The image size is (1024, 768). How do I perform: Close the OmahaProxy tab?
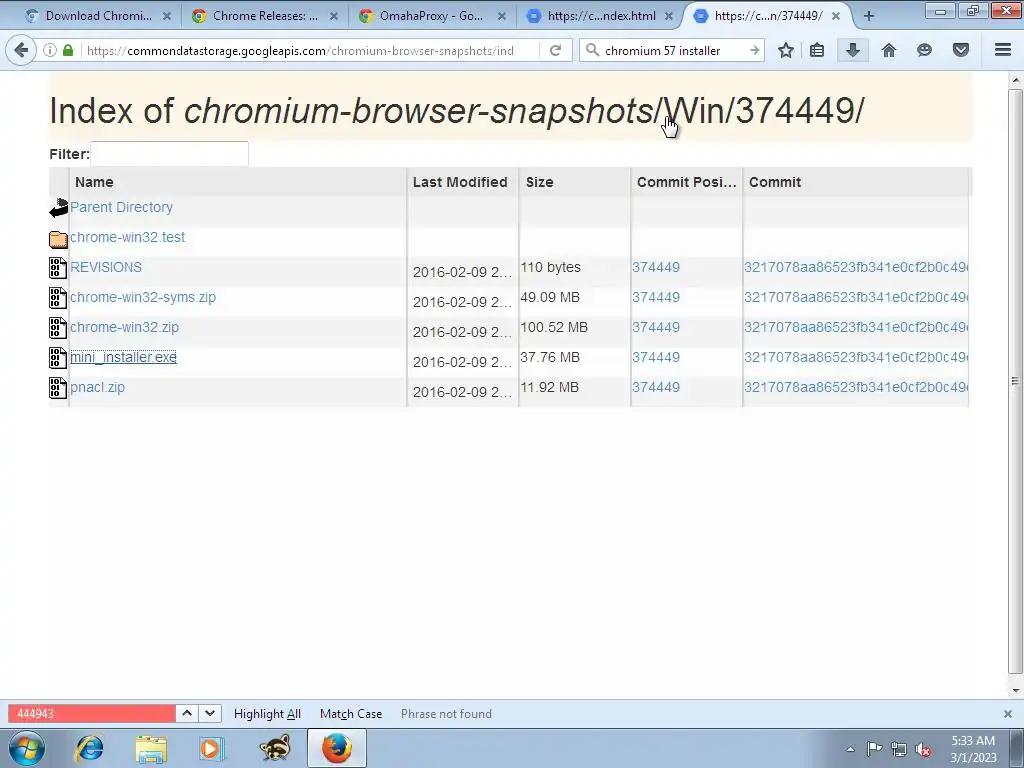(502, 16)
